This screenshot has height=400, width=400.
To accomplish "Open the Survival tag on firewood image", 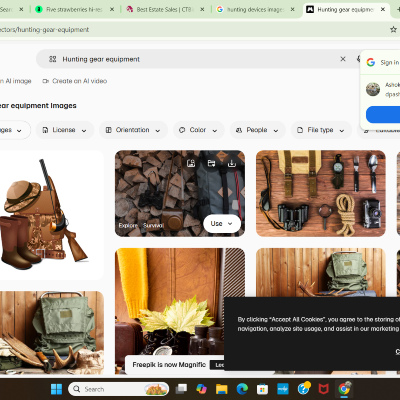I will (153, 225).
